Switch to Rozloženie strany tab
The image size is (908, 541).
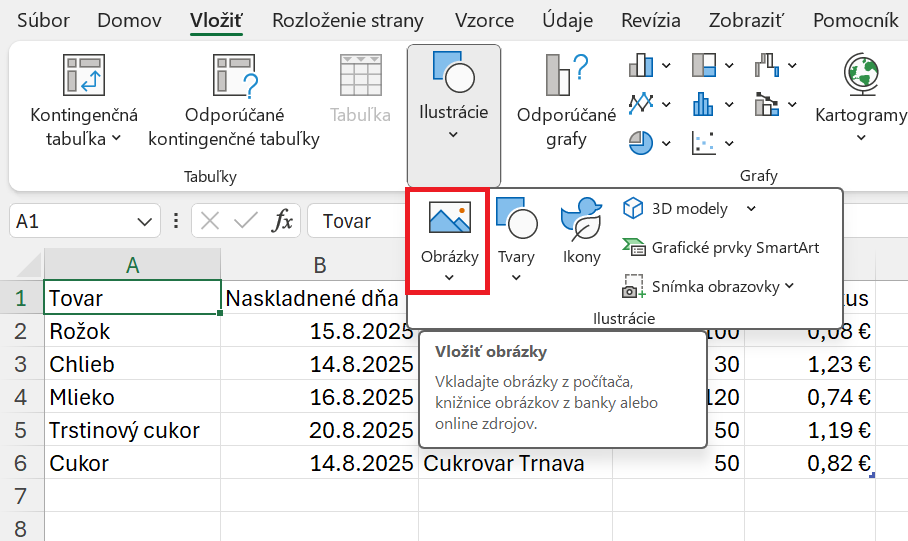[x=348, y=21]
